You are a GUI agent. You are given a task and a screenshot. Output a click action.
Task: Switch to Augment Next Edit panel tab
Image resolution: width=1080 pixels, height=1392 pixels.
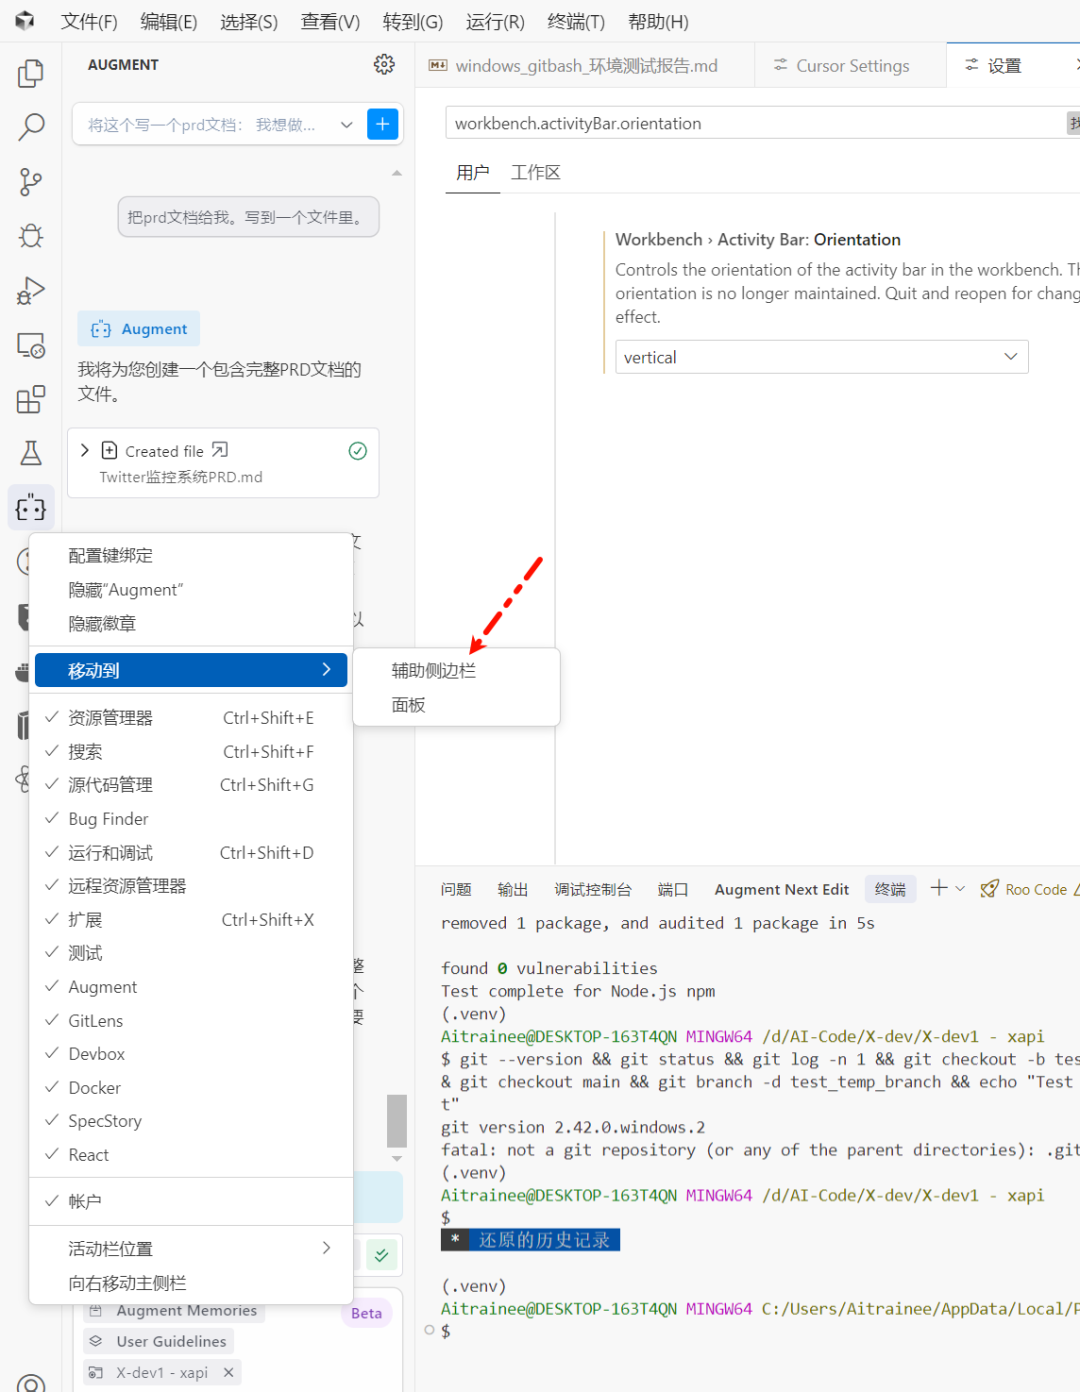tap(781, 889)
